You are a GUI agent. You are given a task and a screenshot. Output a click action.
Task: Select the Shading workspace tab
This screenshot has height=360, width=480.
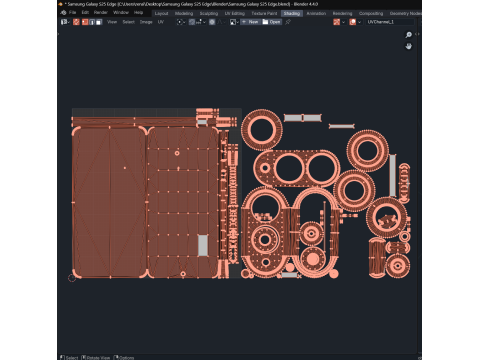click(292, 13)
